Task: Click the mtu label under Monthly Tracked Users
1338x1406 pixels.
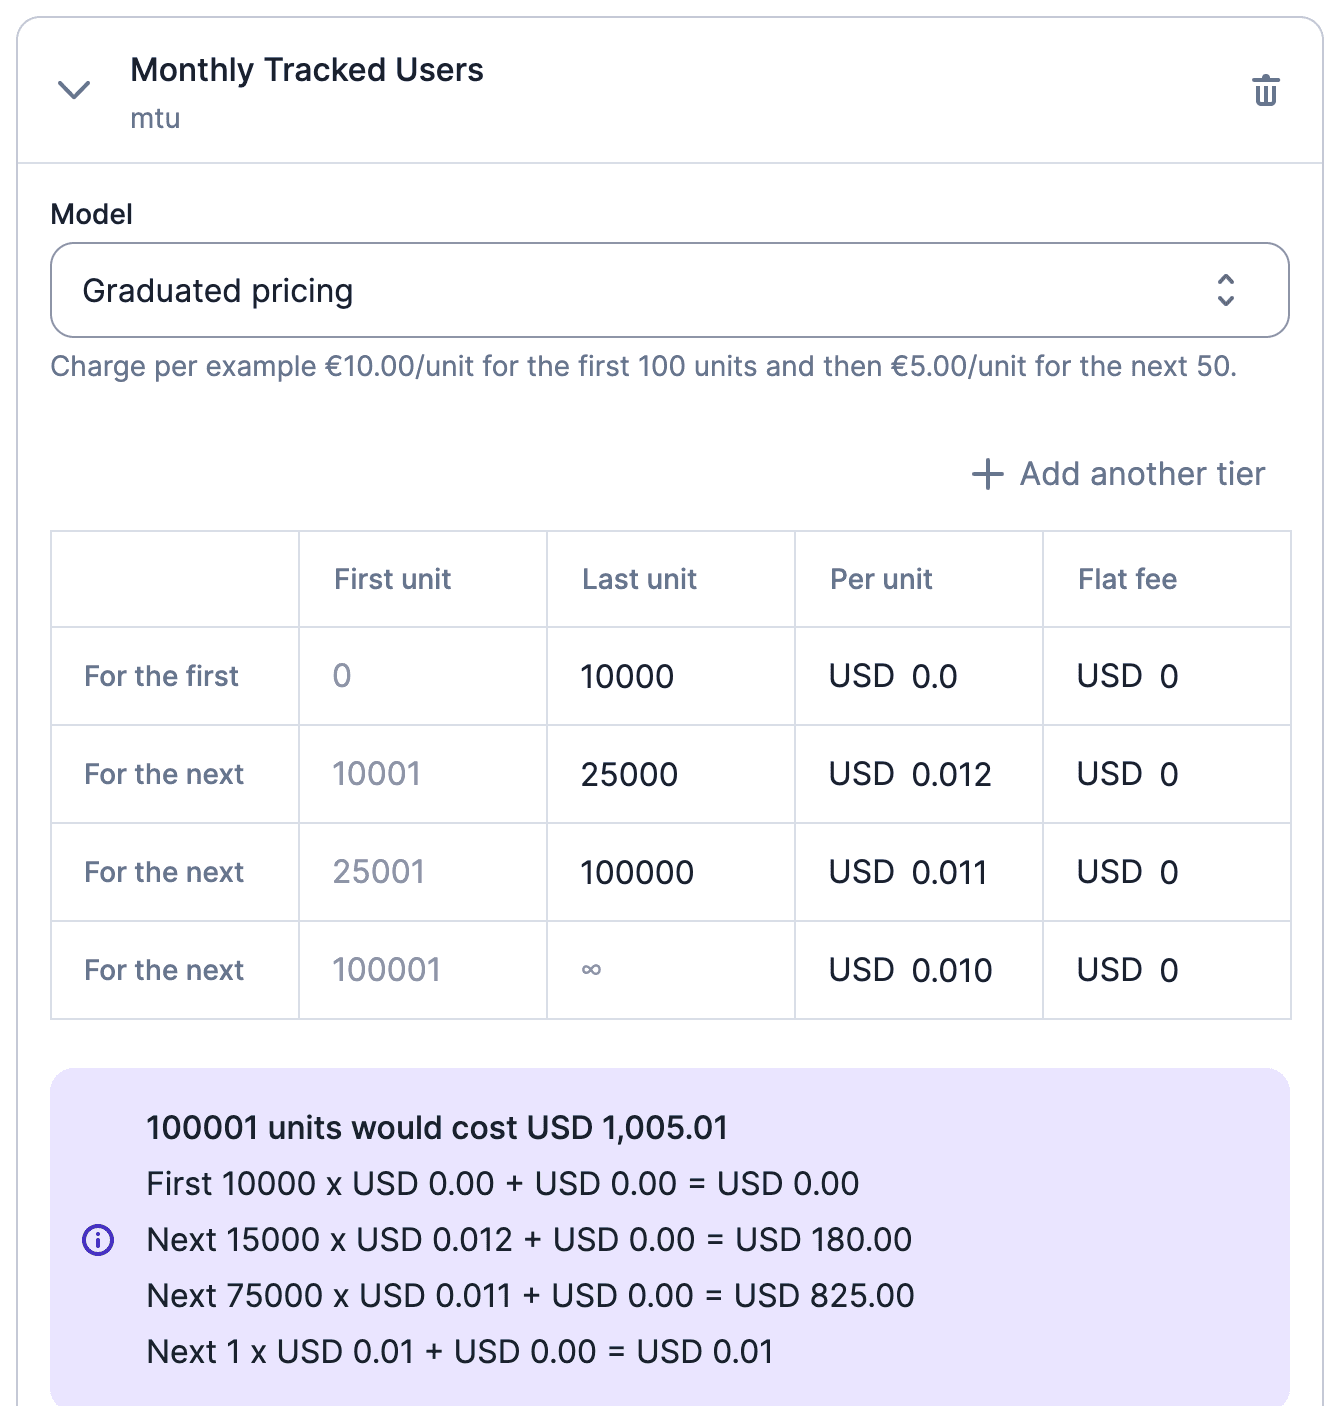Action: (x=156, y=118)
